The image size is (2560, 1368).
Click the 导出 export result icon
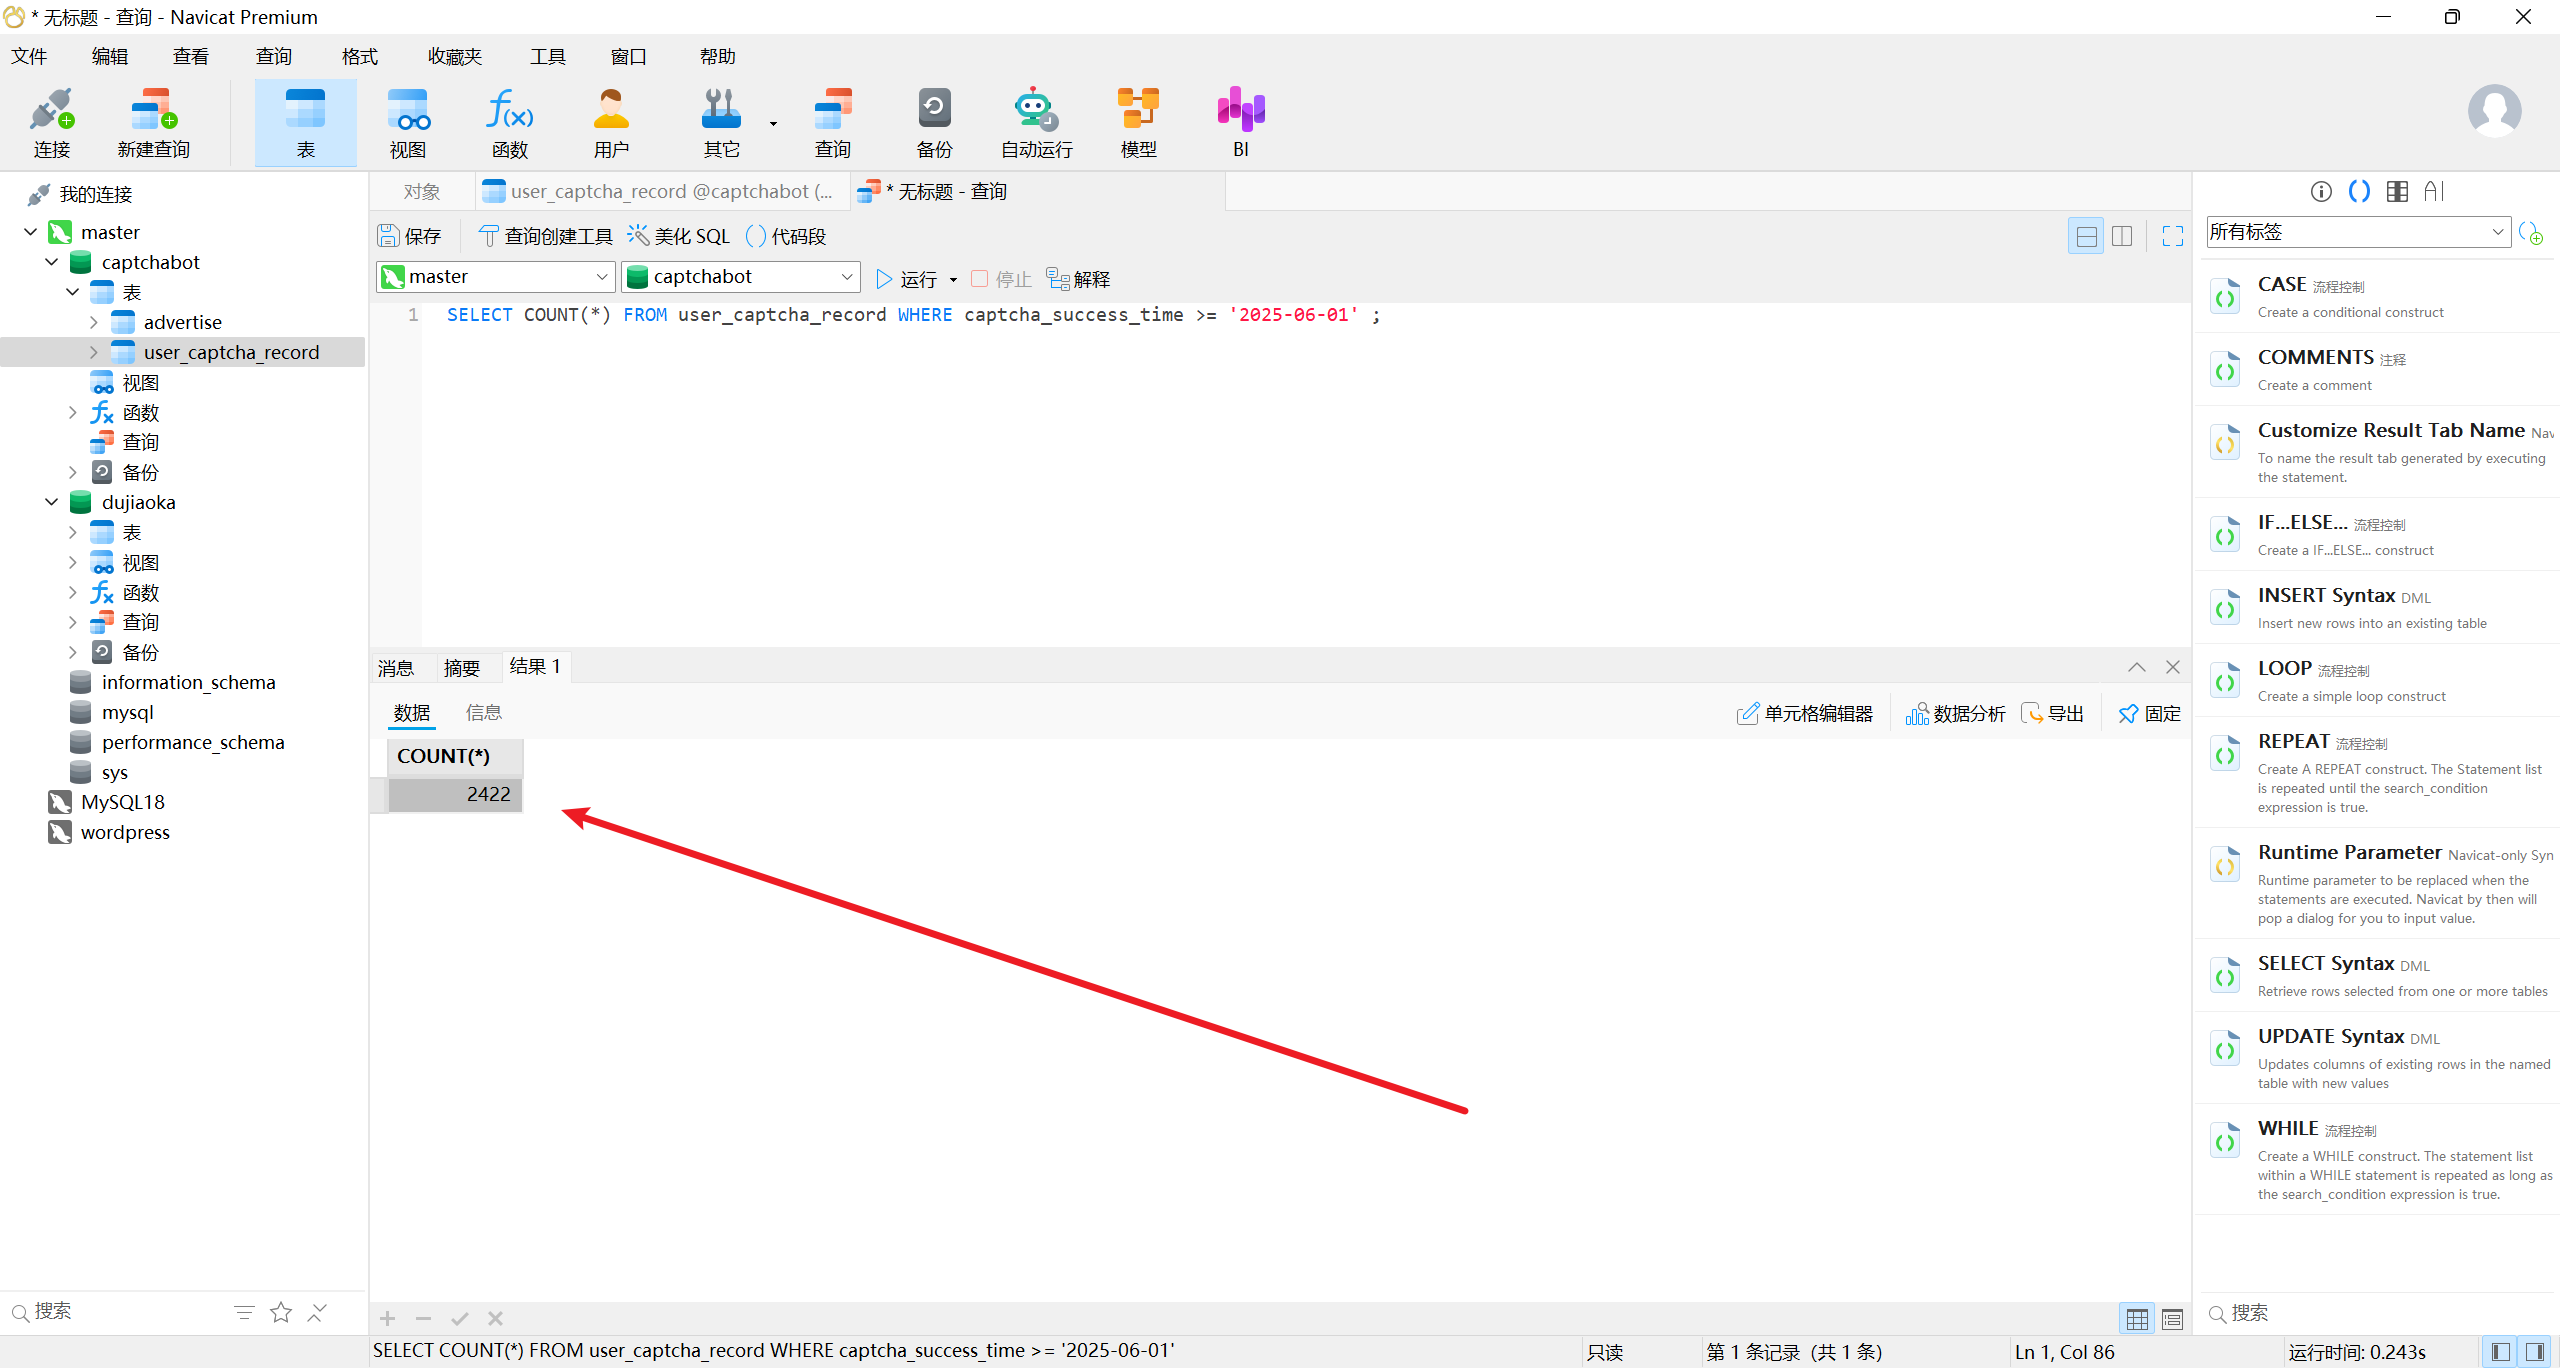[2052, 713]
